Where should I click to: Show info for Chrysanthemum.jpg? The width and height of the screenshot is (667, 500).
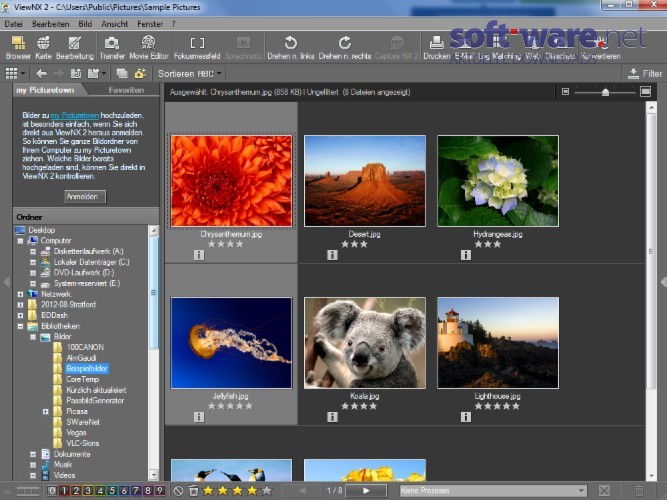[199, 255]
